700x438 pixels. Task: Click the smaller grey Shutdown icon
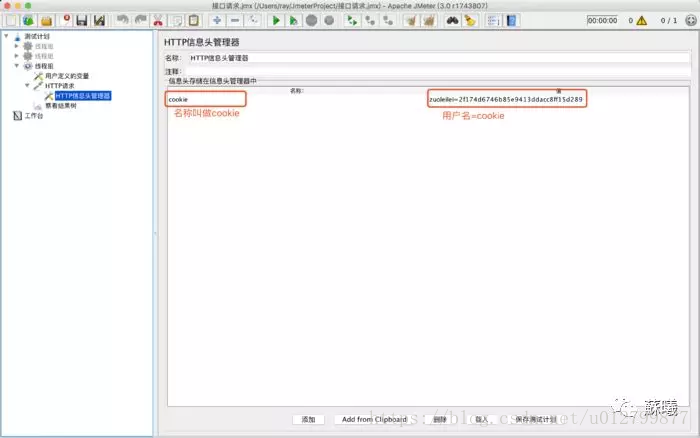329,21
